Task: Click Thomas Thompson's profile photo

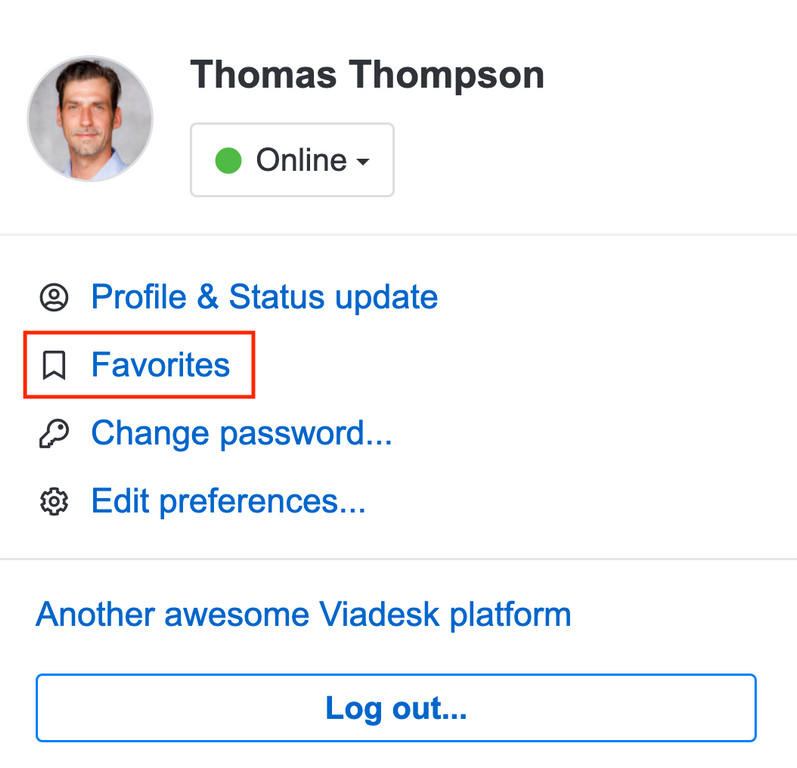Action: click(x=90, y=118)
